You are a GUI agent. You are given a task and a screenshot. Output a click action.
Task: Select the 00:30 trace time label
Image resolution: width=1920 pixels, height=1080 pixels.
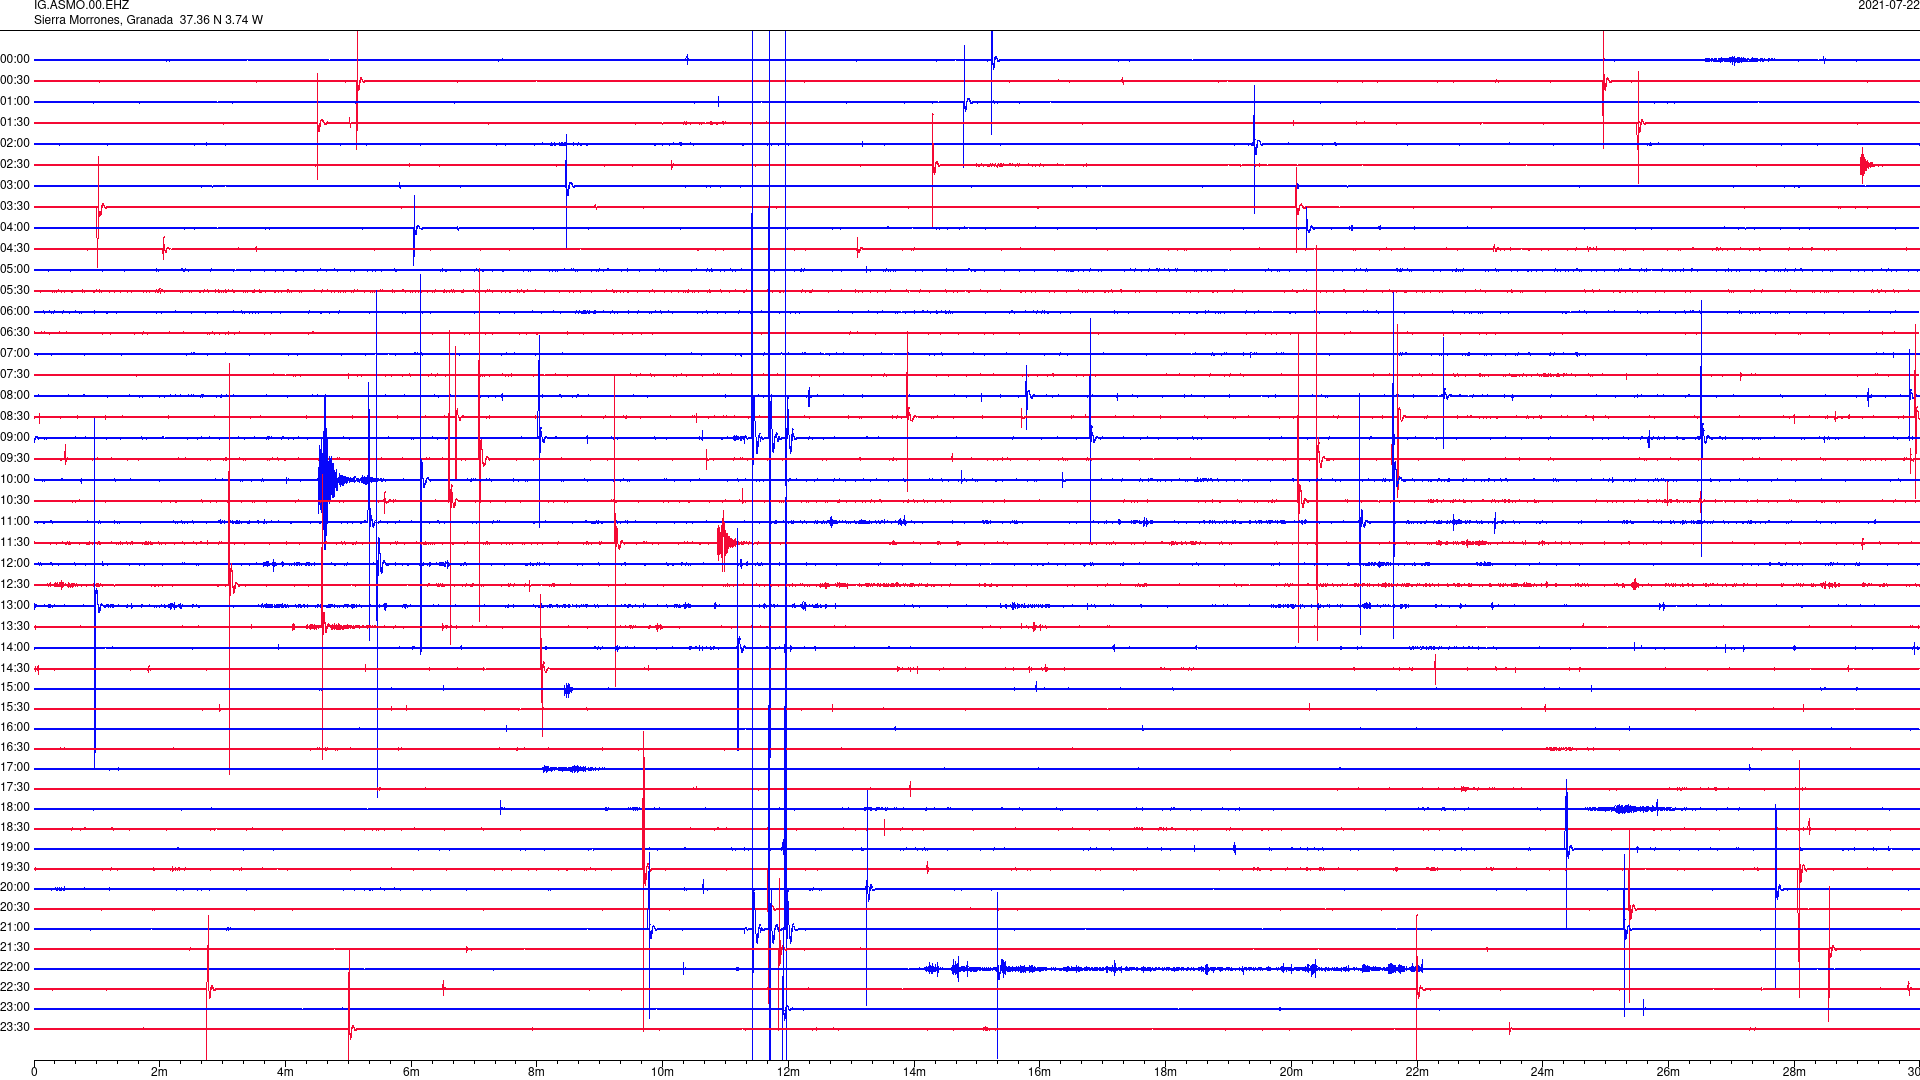point(15,81)
